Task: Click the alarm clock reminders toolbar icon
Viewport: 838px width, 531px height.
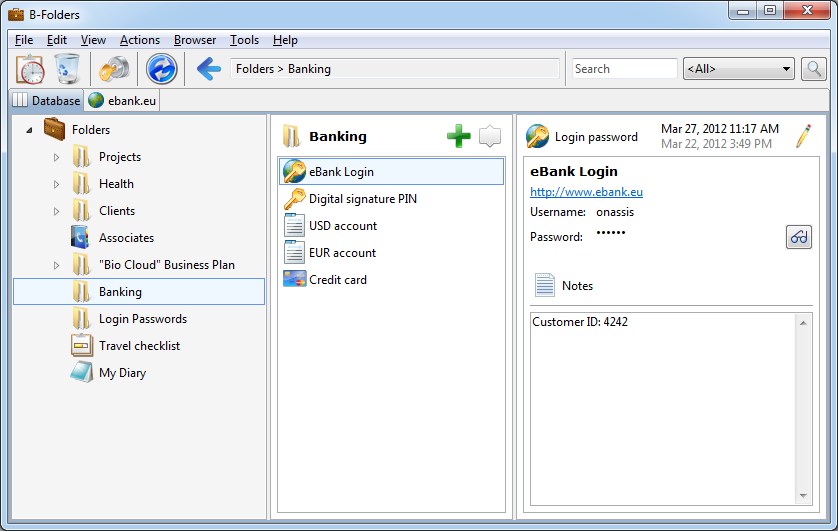Action: tap(30, 69)
